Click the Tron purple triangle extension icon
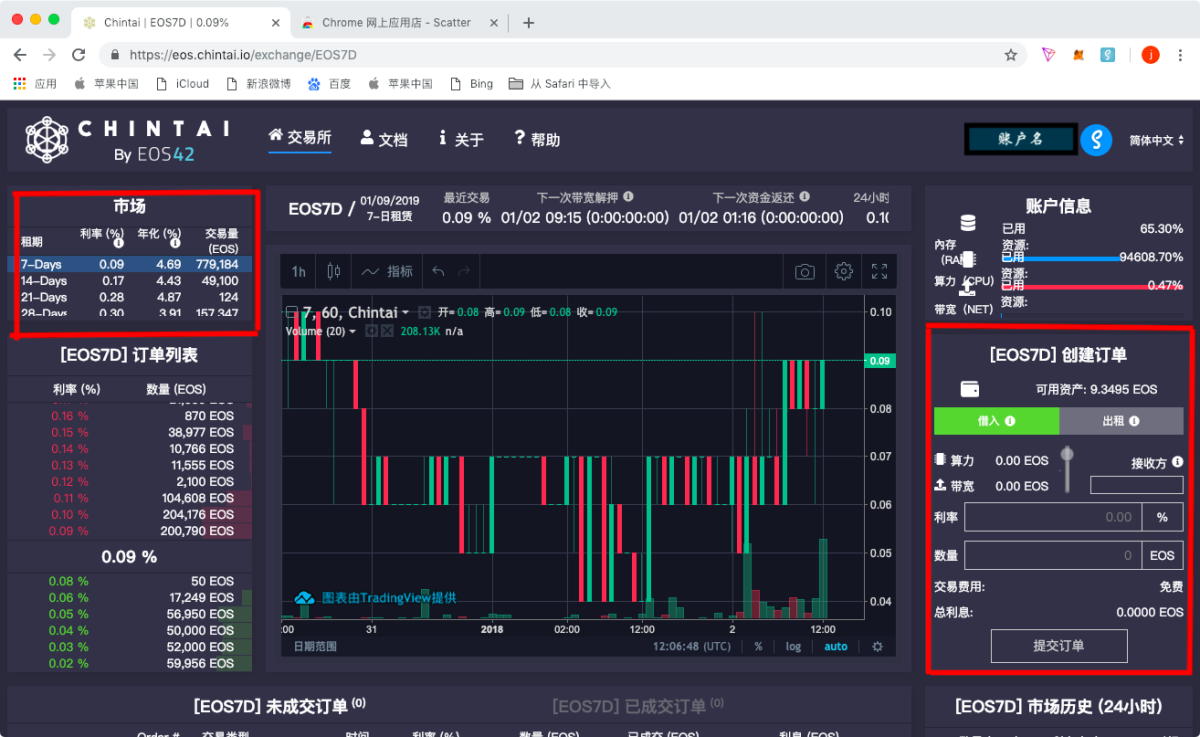Image resolution: width=1200 pixels, height=737 pixels. click(x=1048, y=55)
